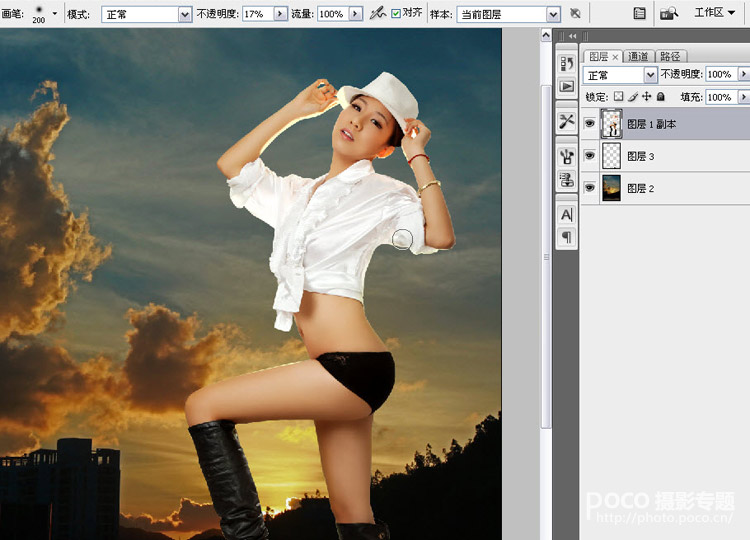Click the layer 不透明度 100% field
The height and width of the screenshot is (540, 750).
point(721,74)
